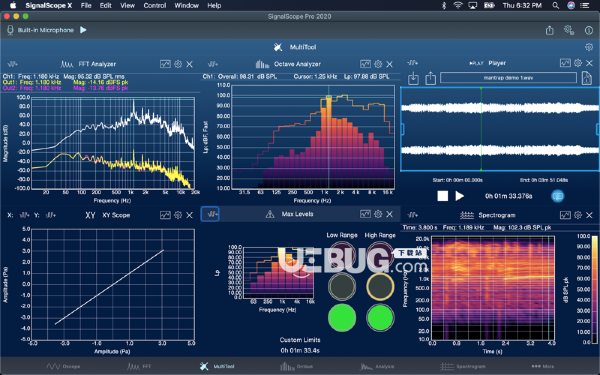Open the File menu
This screenshot has height=375, width=600.
click(x=86, y=5)
